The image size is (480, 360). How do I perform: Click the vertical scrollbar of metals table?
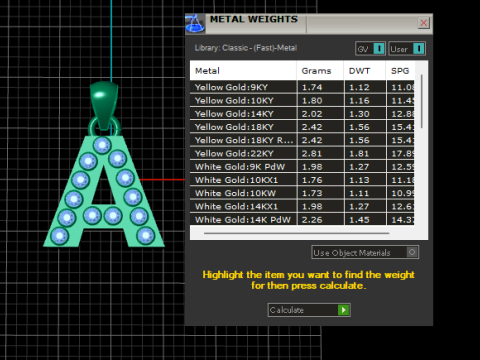[422, 101]
